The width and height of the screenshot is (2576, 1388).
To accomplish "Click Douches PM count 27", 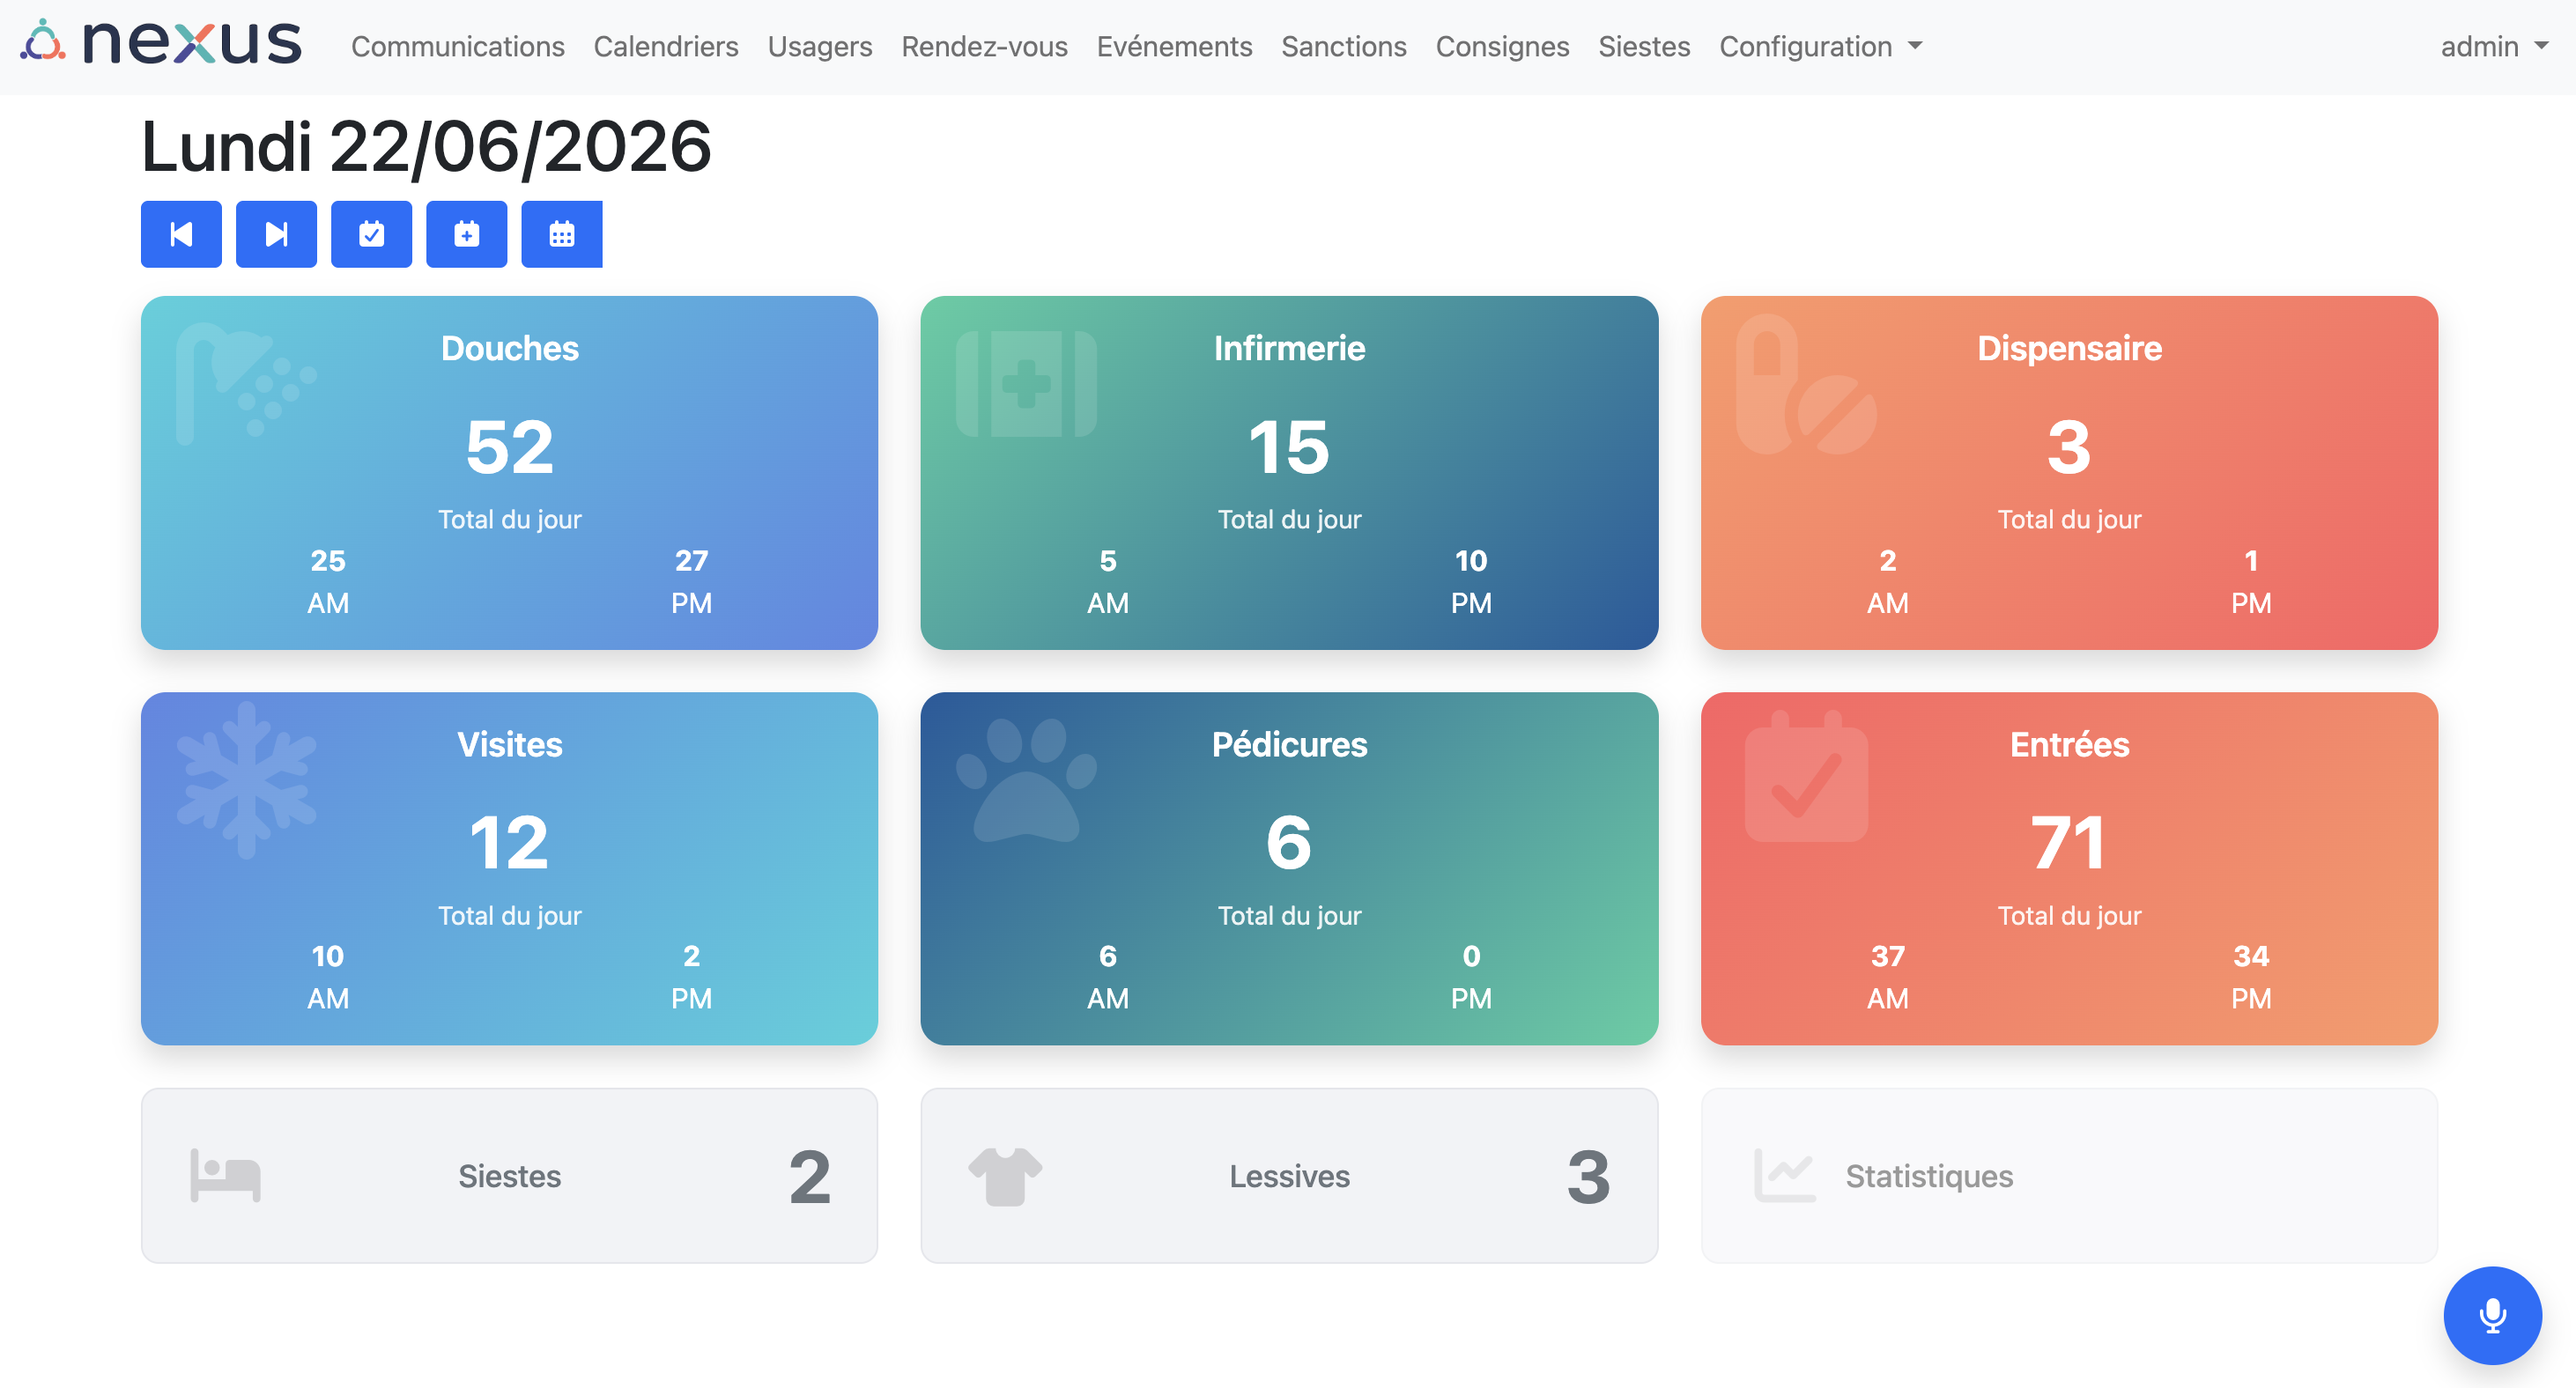I will [x=691, y=560].
